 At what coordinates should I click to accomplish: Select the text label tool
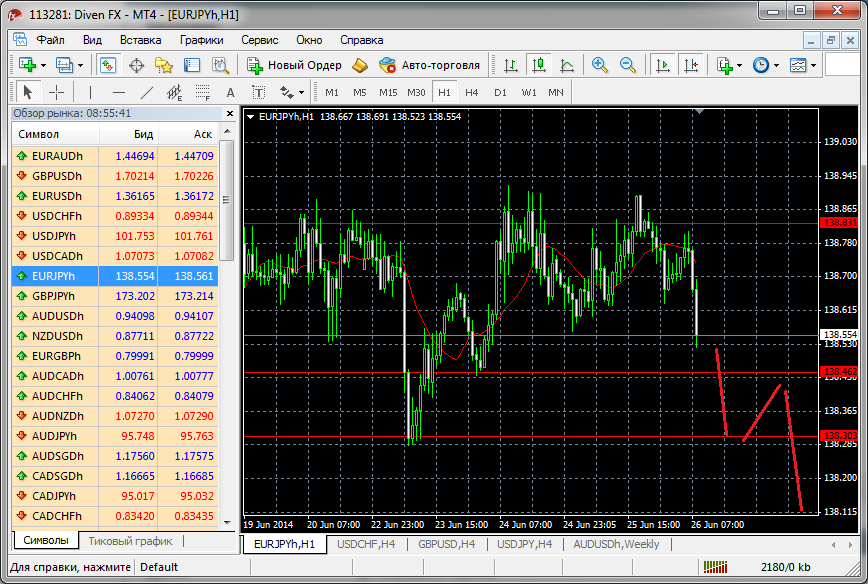coord(259,92)
